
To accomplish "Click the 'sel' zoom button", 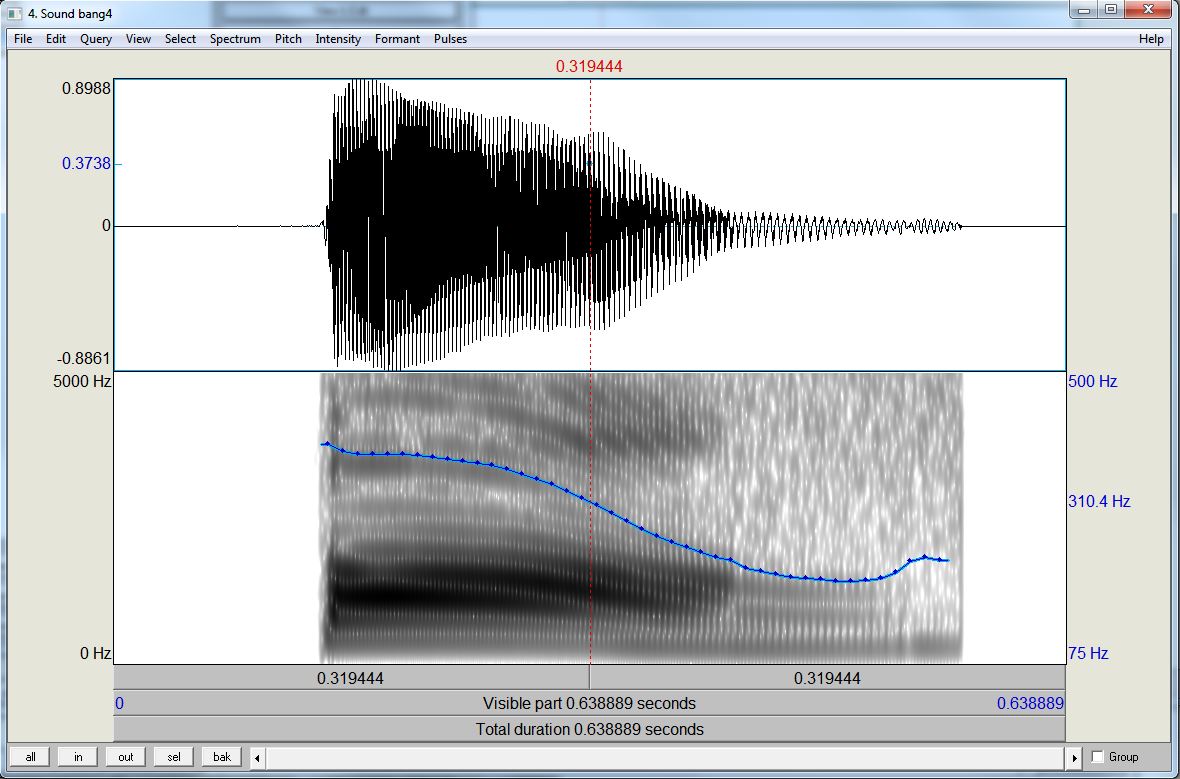I will [x=174, y=757].
